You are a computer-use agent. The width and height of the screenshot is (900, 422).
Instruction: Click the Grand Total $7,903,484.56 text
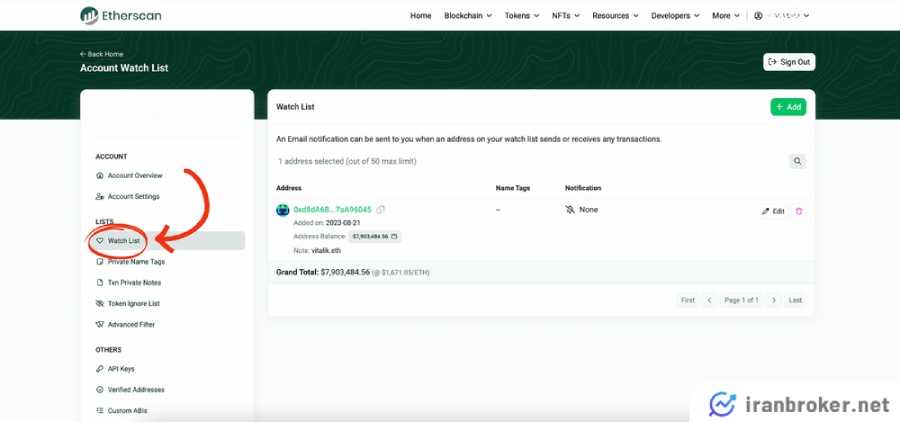[x=323, y=272]
